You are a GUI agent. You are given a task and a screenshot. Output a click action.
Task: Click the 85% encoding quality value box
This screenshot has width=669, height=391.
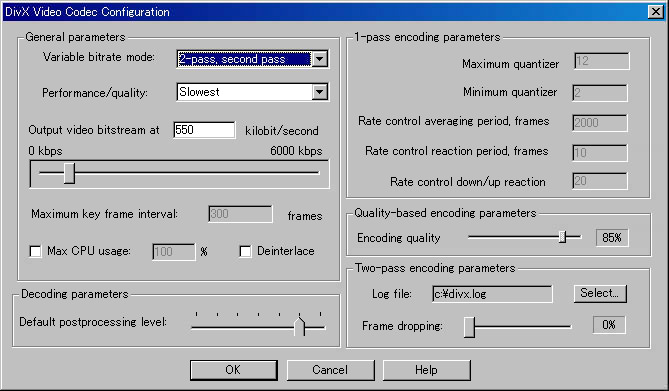[x=612, y=237]
